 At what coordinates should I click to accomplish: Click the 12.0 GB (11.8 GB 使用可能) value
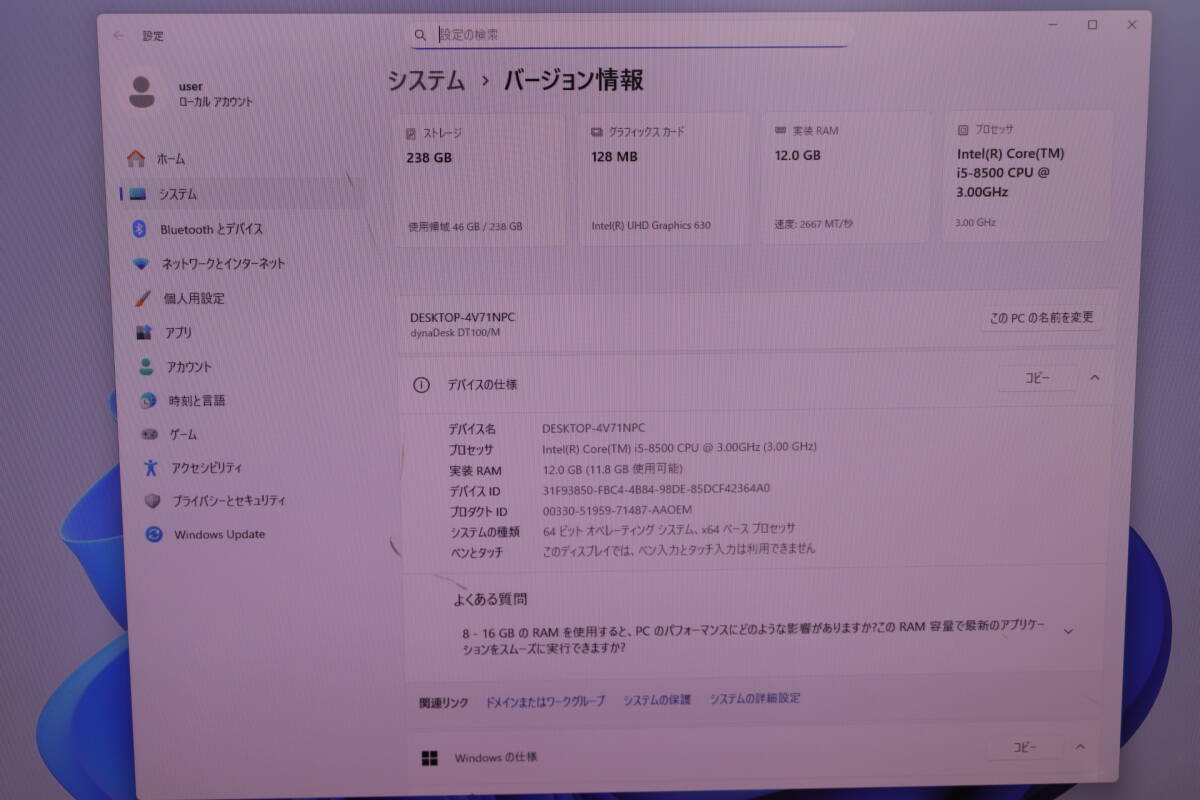[613, 469]
